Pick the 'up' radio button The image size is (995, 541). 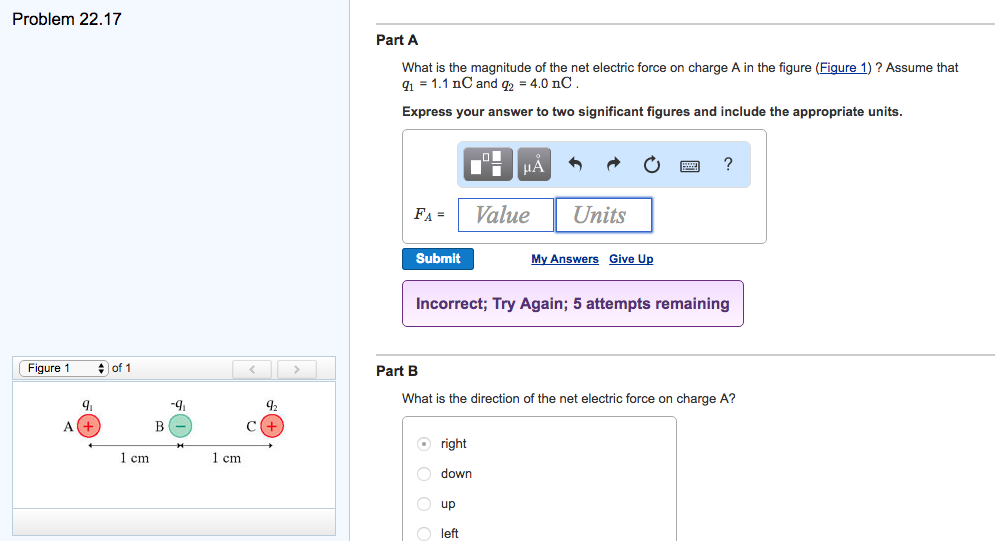424,504
